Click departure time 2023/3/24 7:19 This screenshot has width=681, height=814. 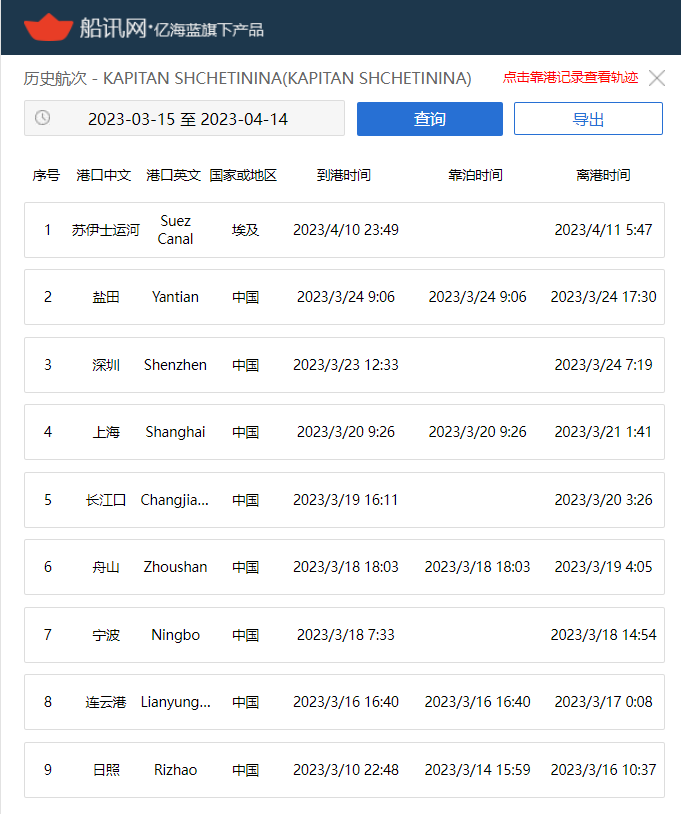603,365
